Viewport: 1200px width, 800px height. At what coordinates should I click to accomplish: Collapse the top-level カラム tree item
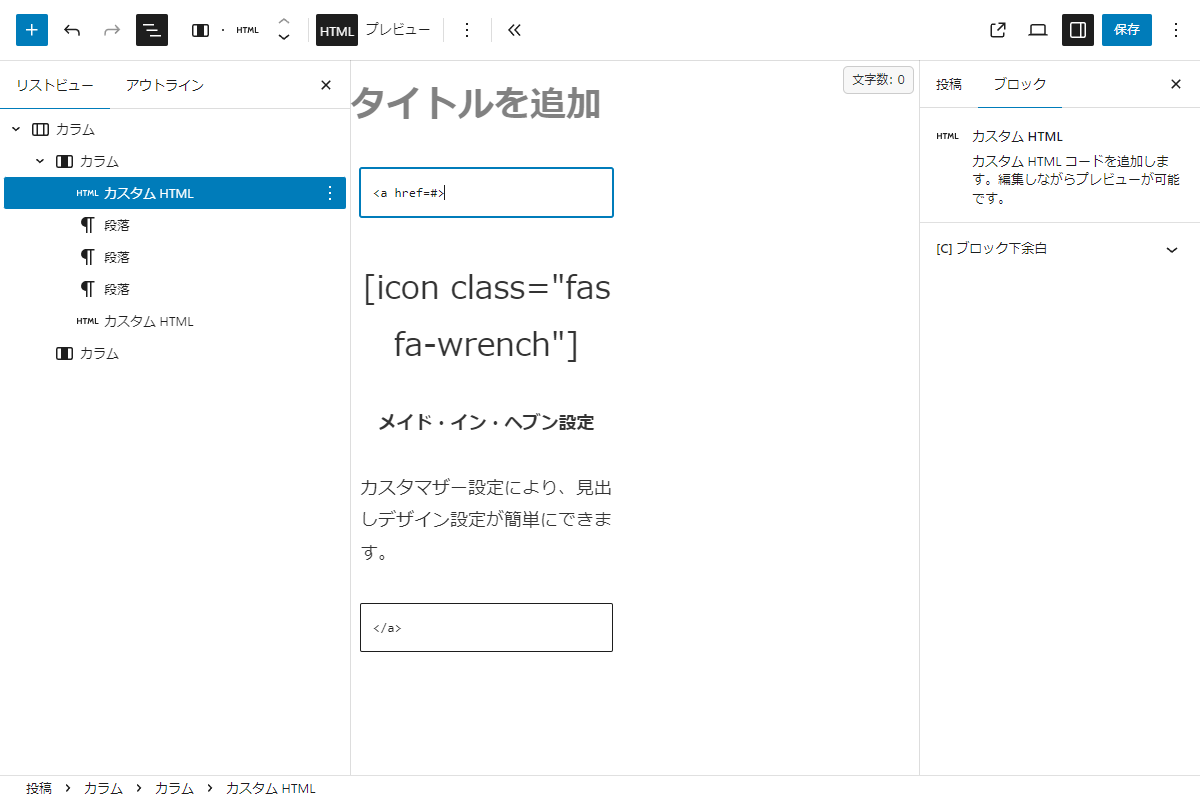[x=16, y=129]
